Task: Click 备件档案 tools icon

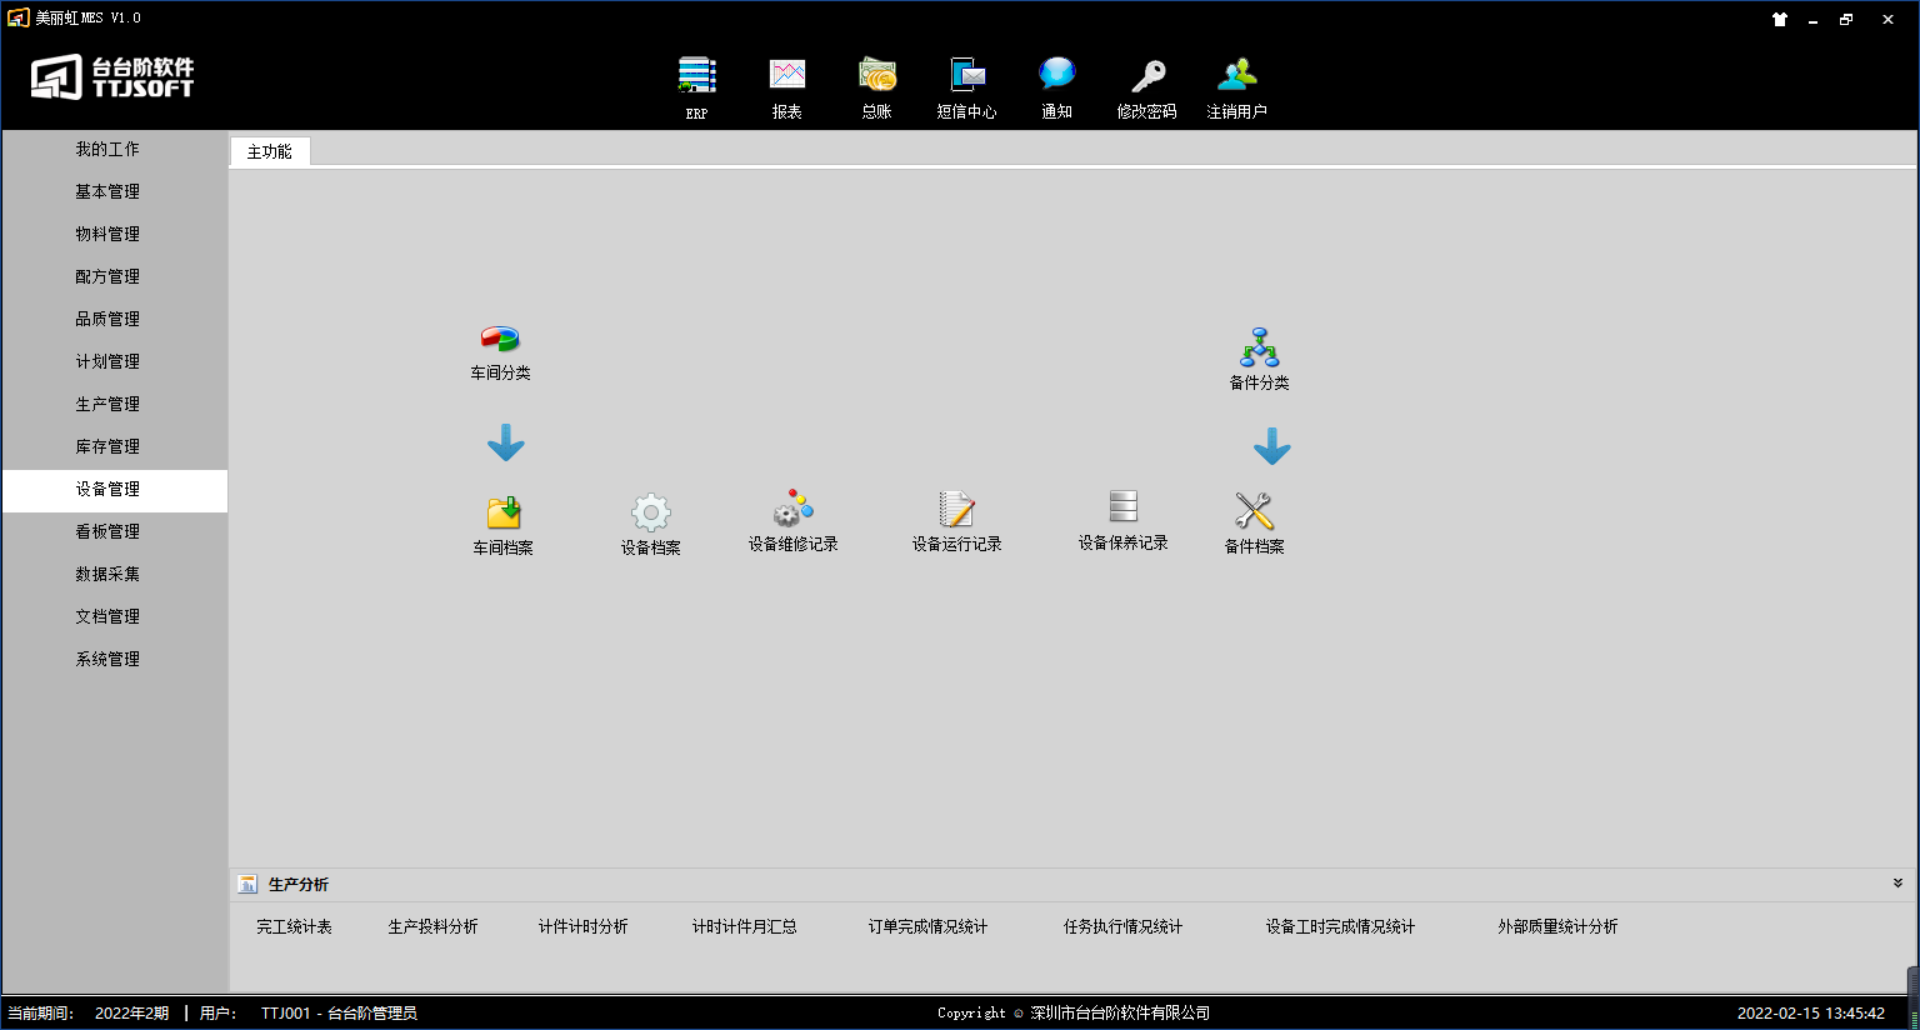Action: [x=1254, y=511]
